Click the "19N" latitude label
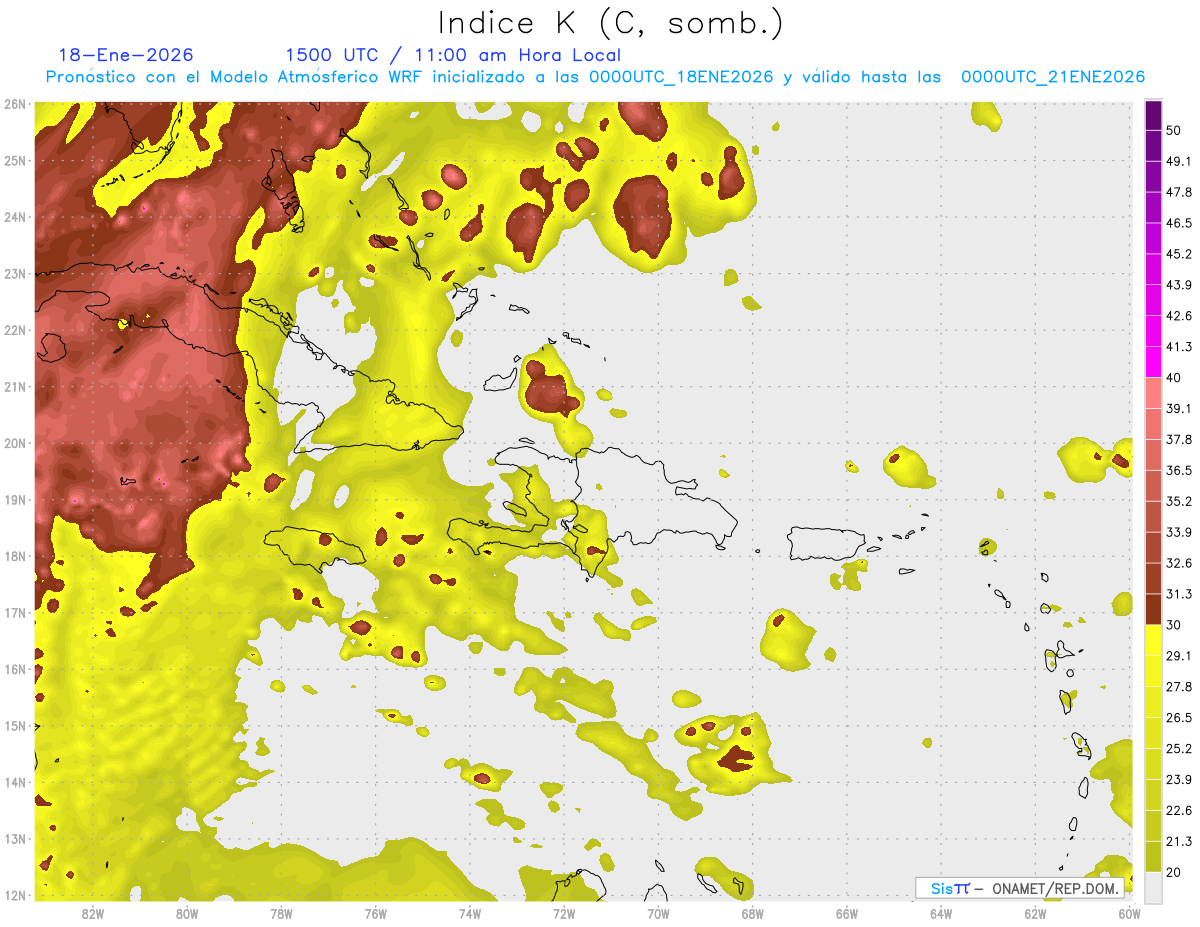 coord(15,500)
